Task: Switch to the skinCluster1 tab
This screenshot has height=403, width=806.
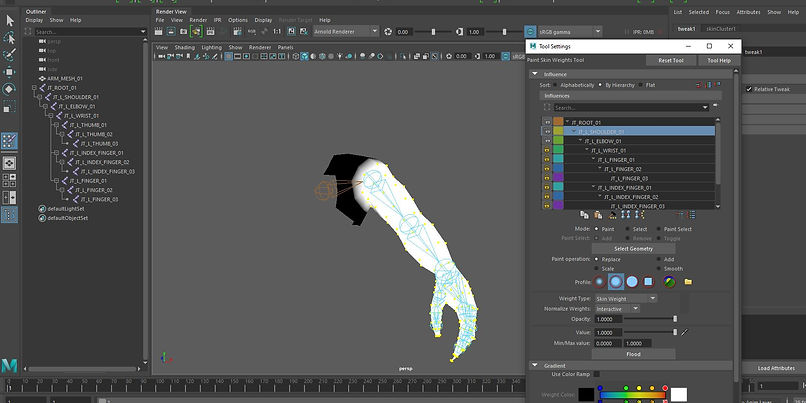Action: pos(721,29)
